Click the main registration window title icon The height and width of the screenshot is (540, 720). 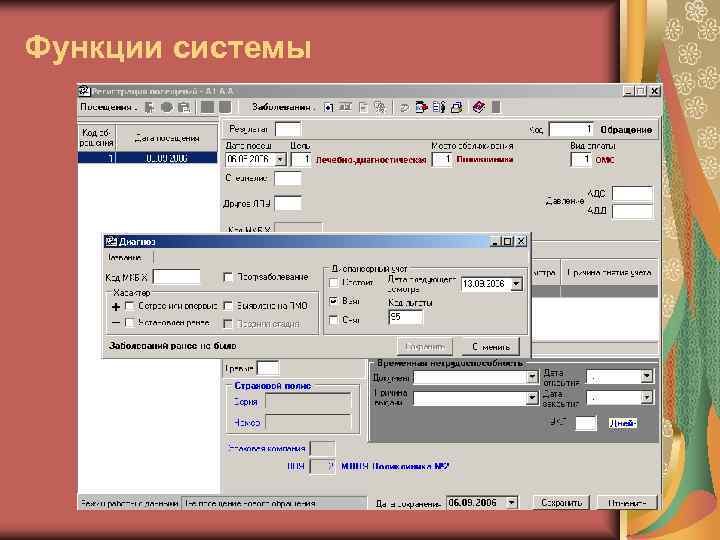[x=84, y=91]
